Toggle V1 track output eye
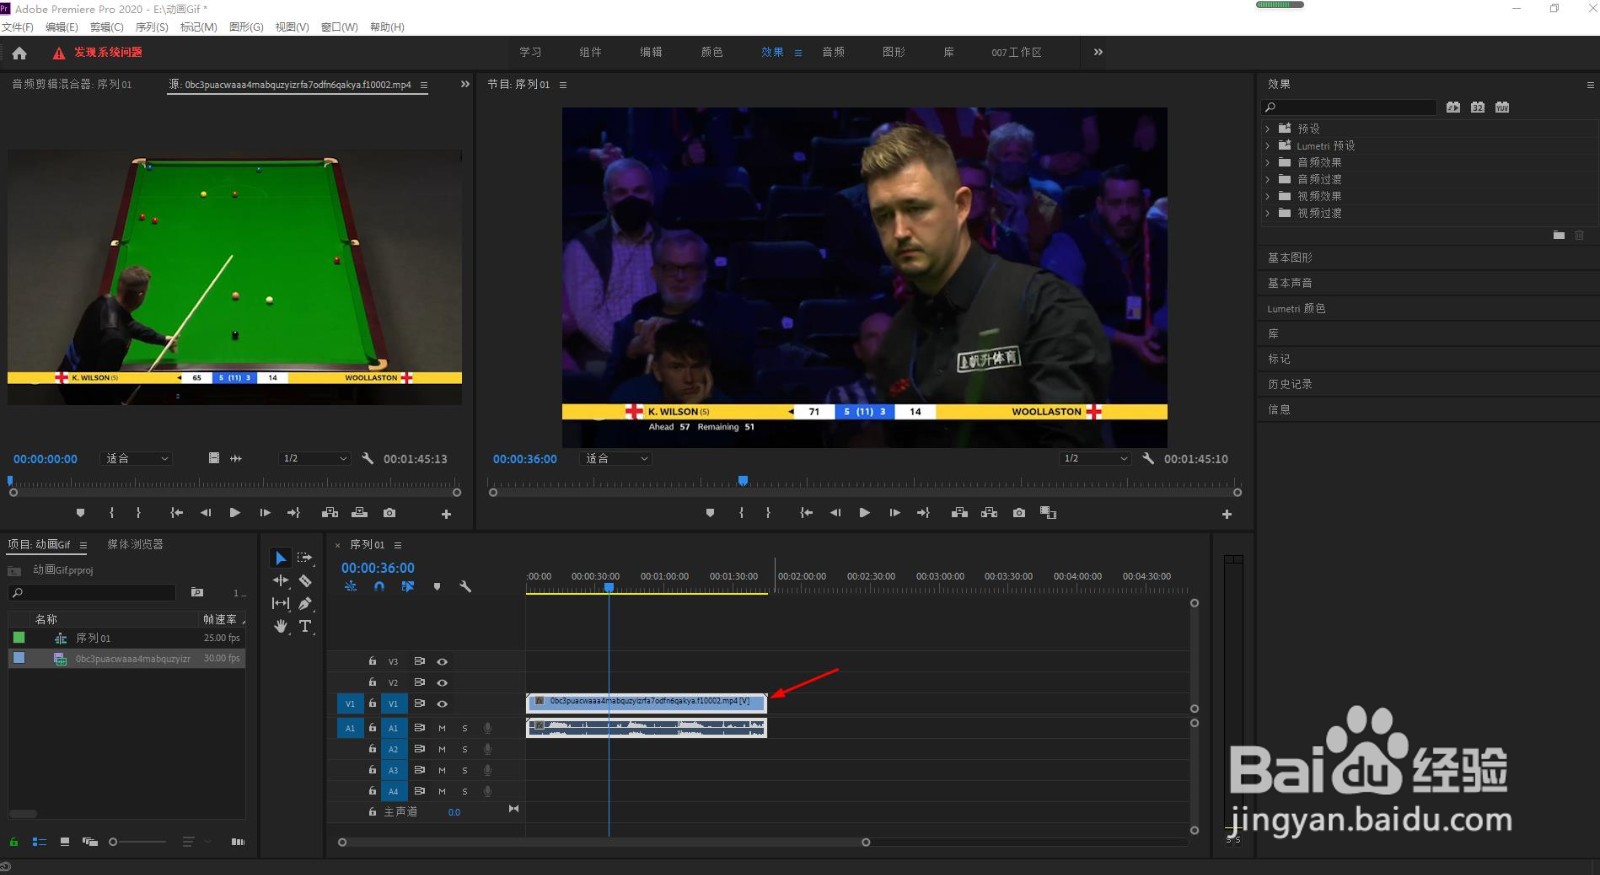Screen dimensions: 1600x875 coord(442,704)
